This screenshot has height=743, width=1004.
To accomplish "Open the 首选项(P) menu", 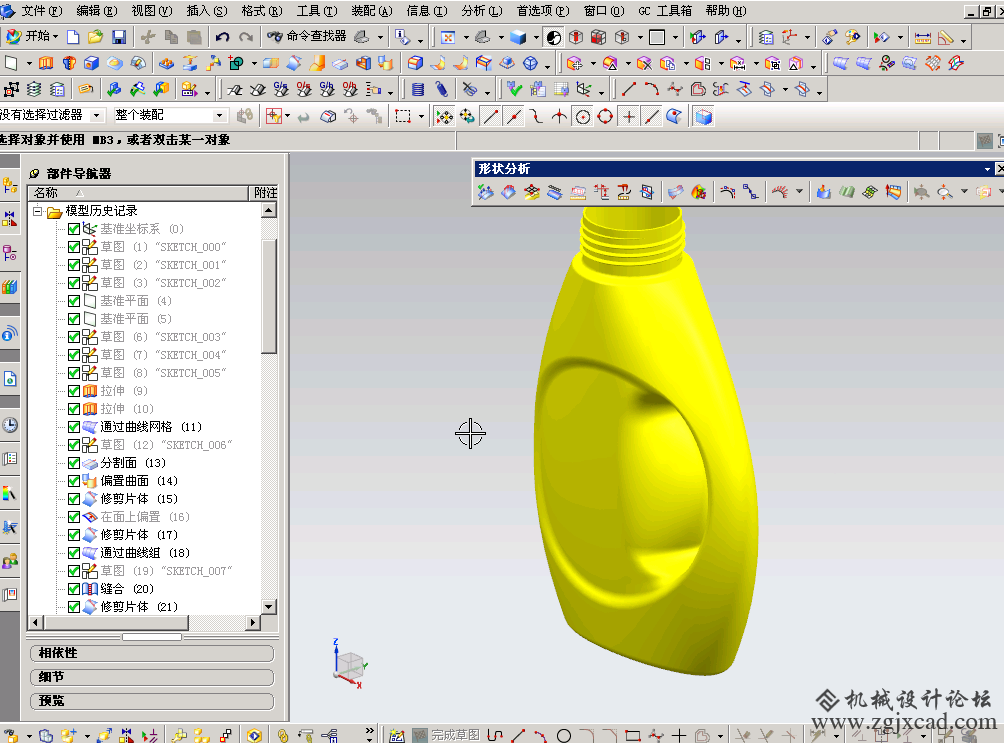I will point(543,11).
